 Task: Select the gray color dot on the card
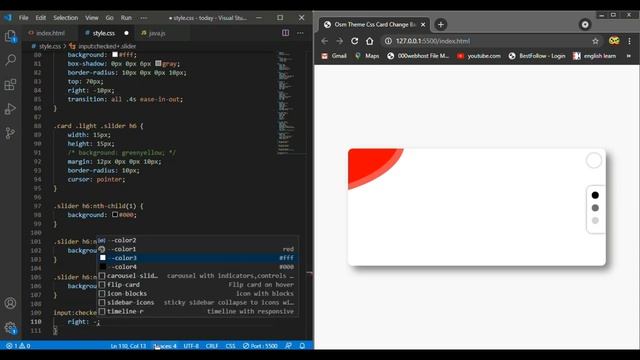[595, 208]
